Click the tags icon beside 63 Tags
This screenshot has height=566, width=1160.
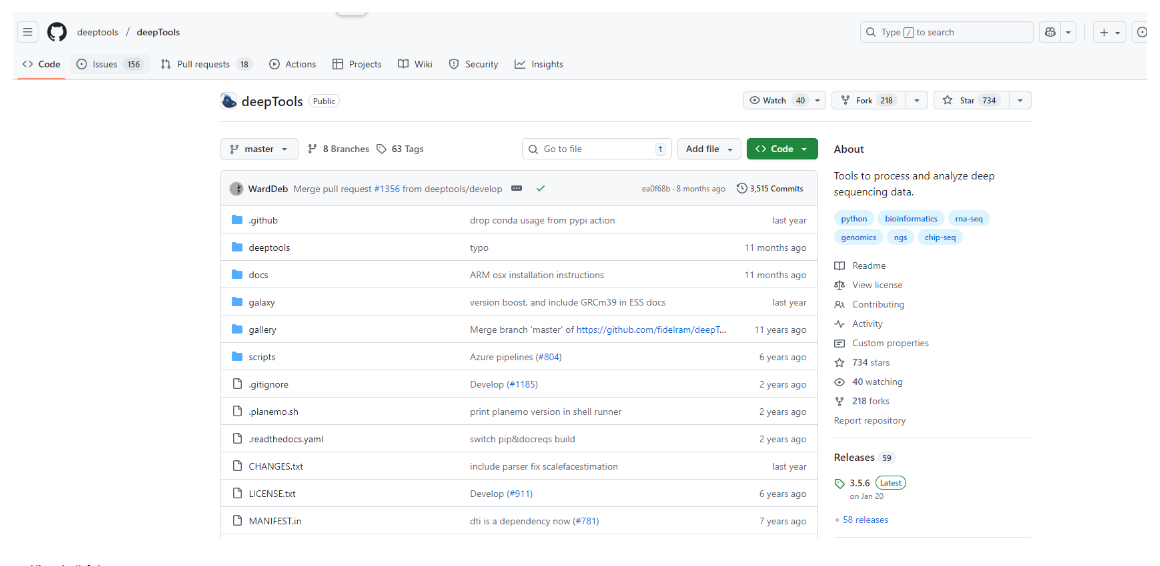[382, 149]
